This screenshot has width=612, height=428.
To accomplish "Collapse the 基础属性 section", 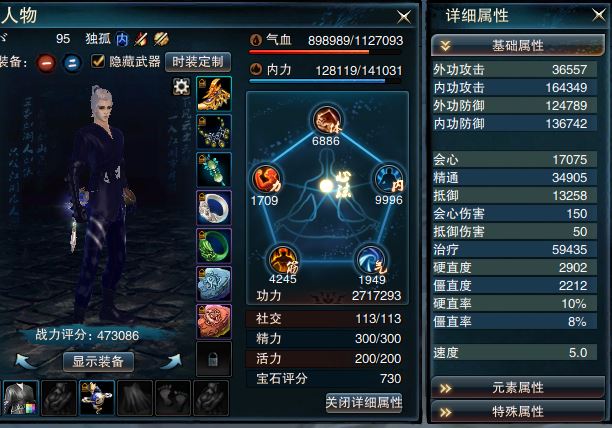I will pos(518,46).
